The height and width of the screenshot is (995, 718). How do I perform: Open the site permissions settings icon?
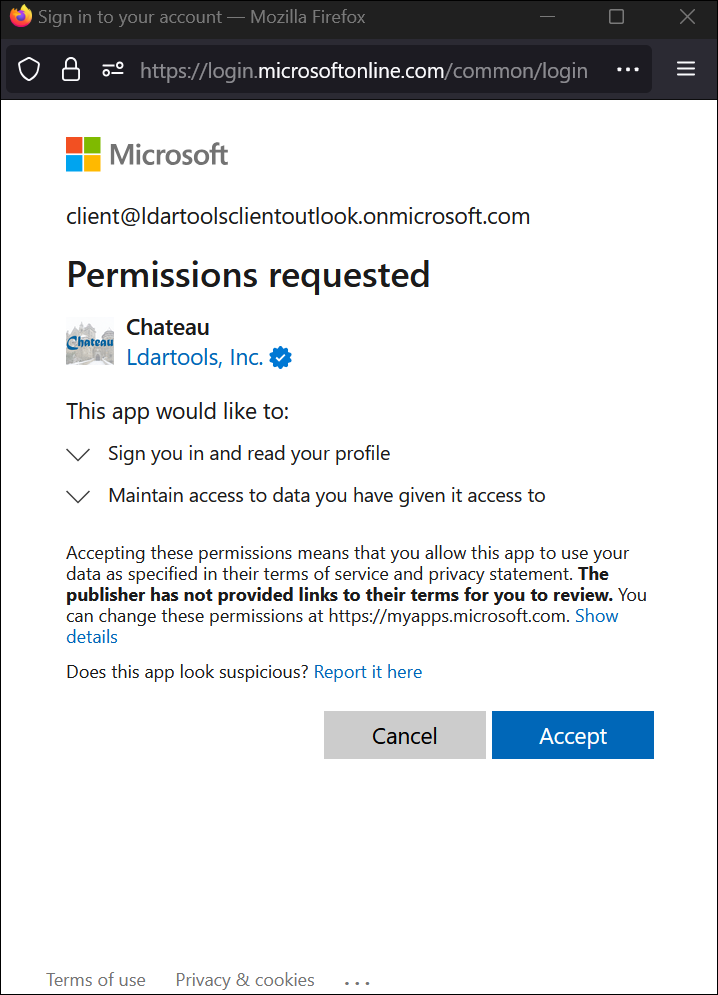point(113,70)
